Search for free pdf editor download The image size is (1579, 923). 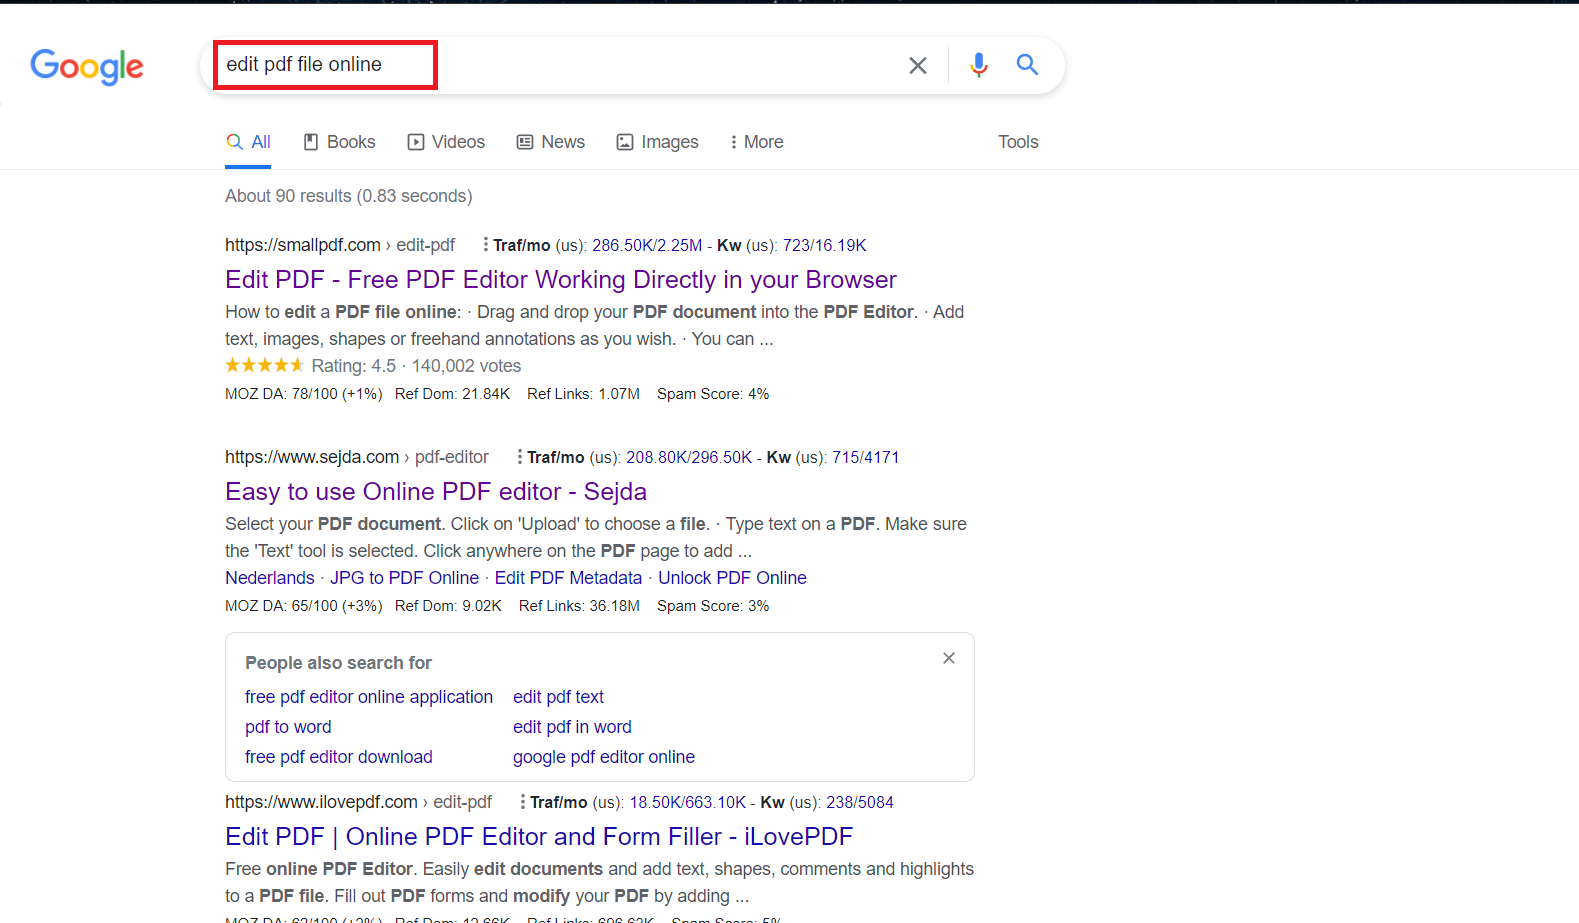click(339, 757)
